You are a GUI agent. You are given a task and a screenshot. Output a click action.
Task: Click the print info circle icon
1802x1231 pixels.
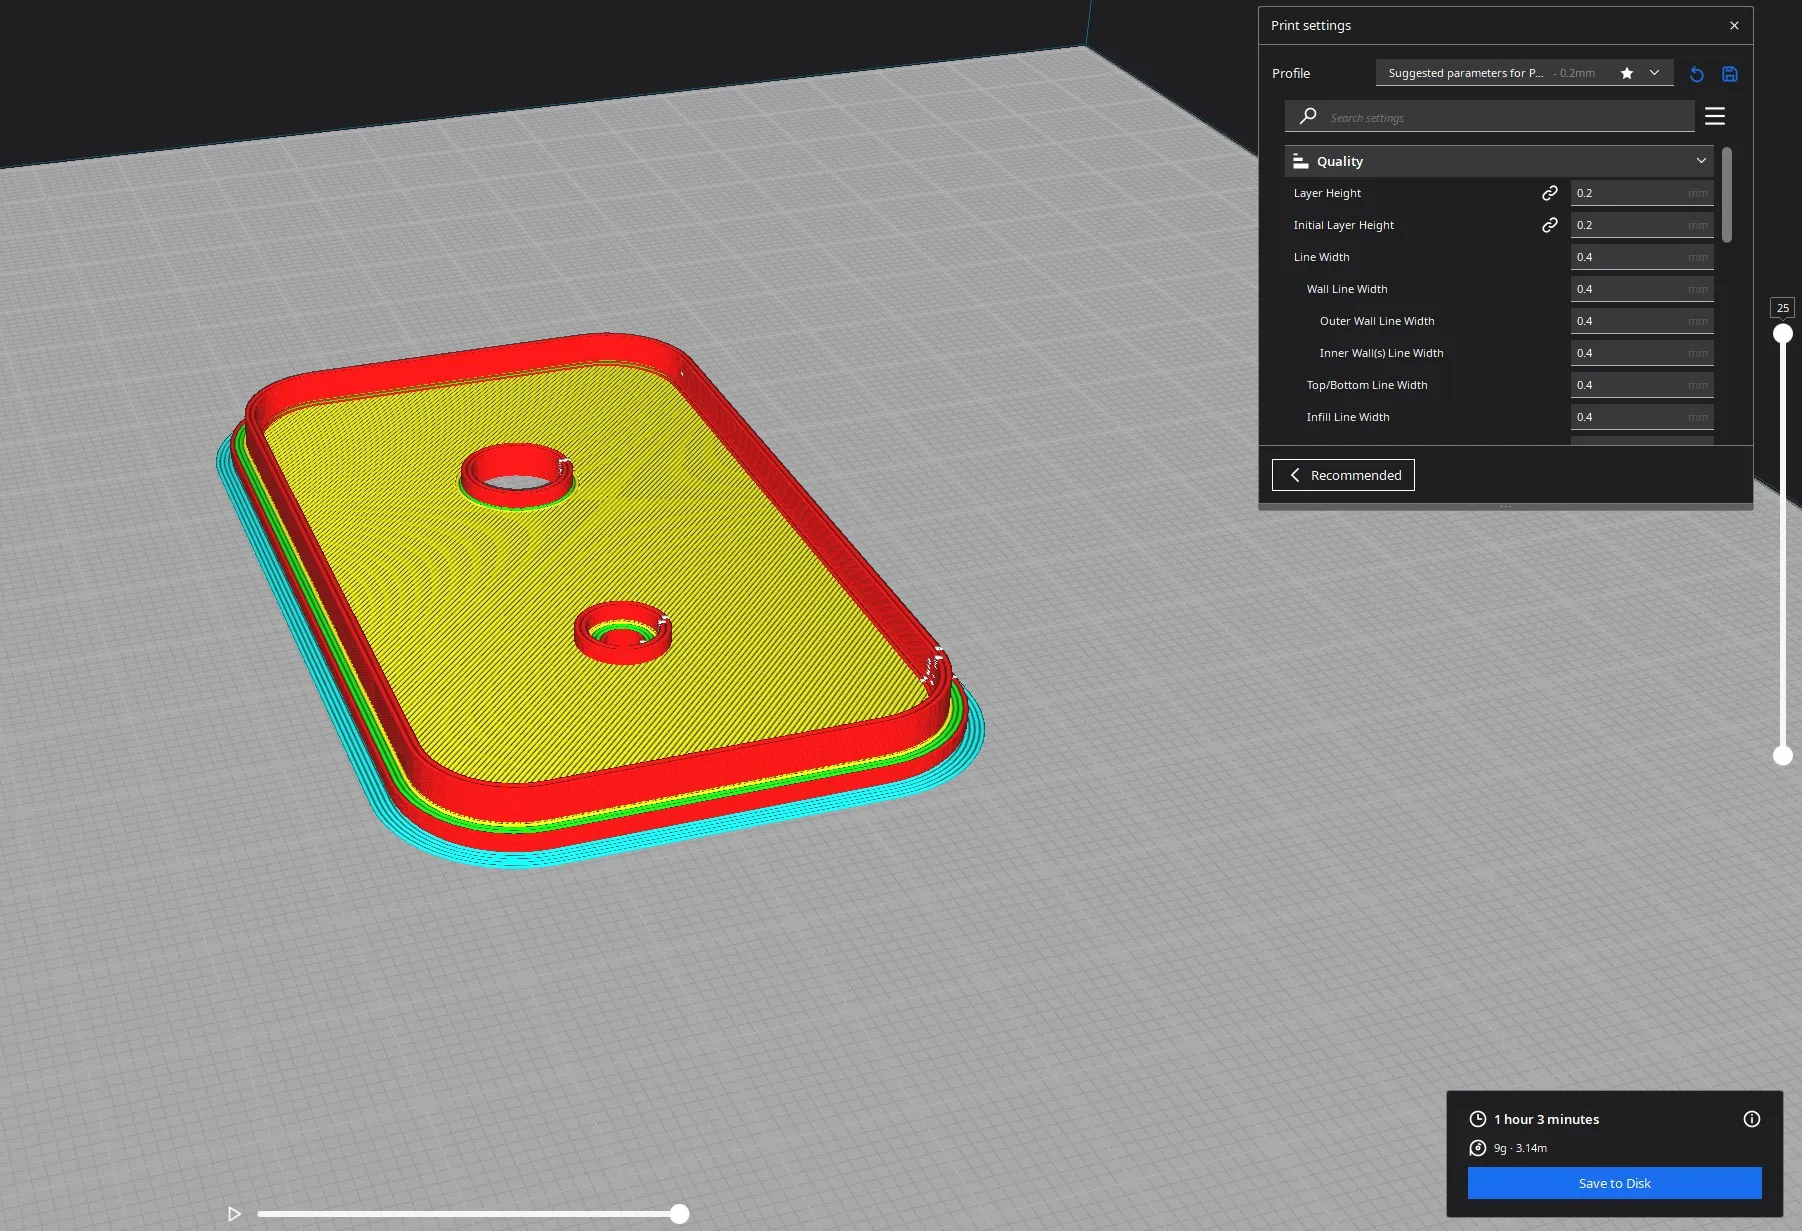pyautogui.click(x=1751, y=1119)
